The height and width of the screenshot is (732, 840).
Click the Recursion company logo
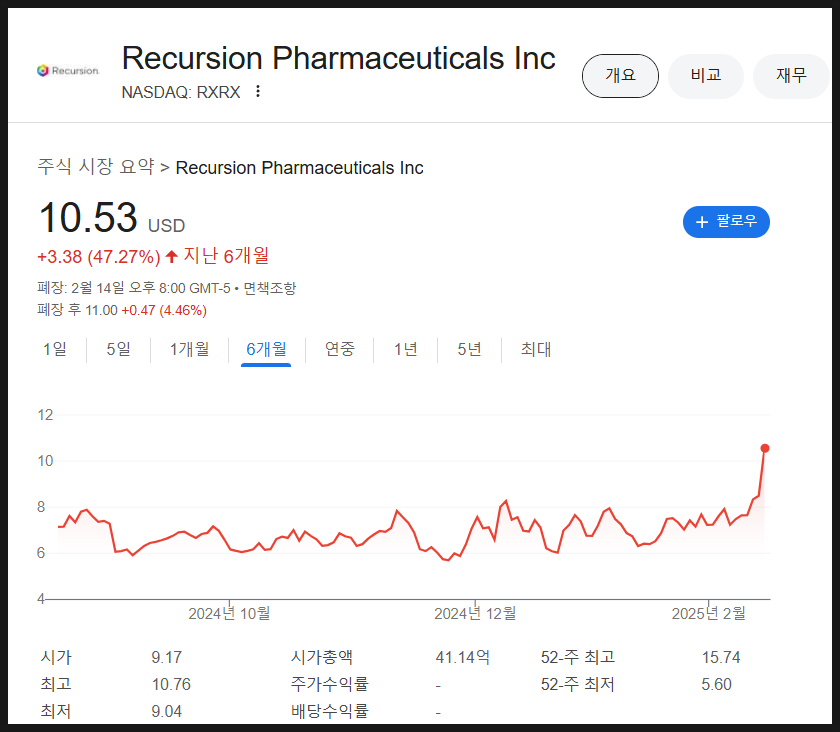(x=68, y=71)
